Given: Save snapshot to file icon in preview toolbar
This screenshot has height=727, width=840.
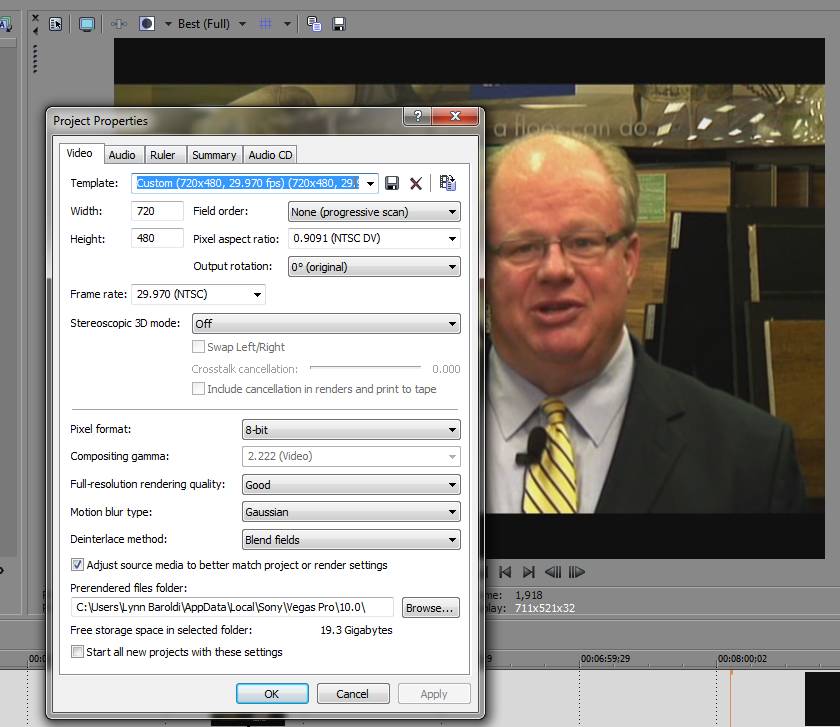Looking at the screenshot, I should pyautogui.click(x=339, y=24).
